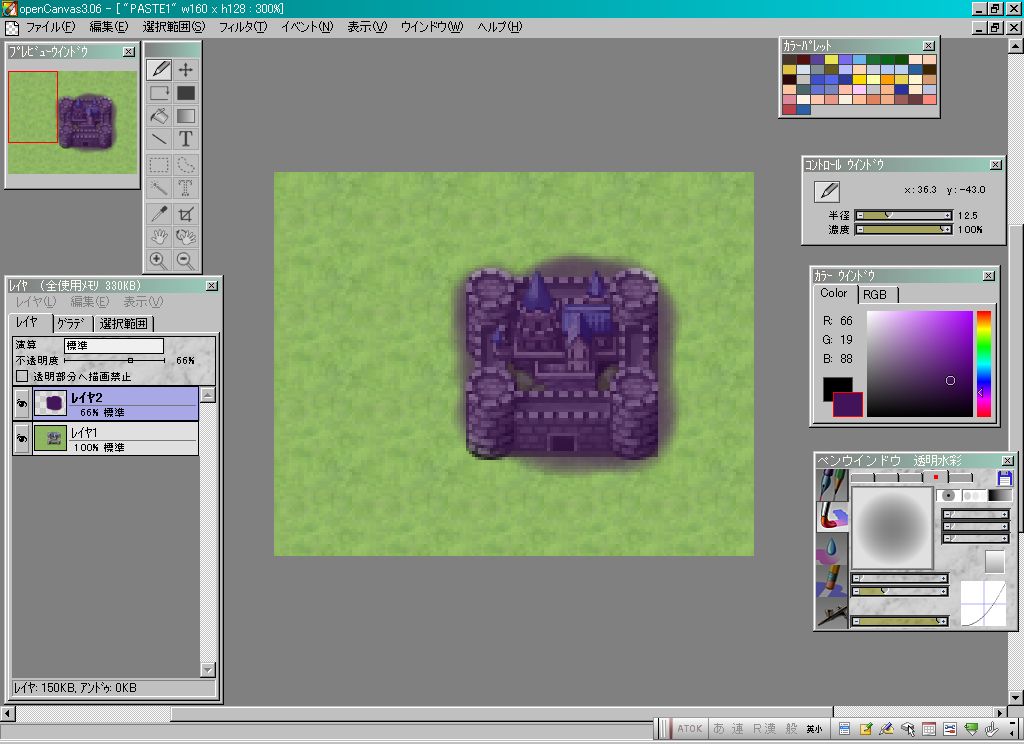This screenshot has width=1024, height=744.
Task: Select the レイヤ1 layer row
Action: (x=116, y=438)
